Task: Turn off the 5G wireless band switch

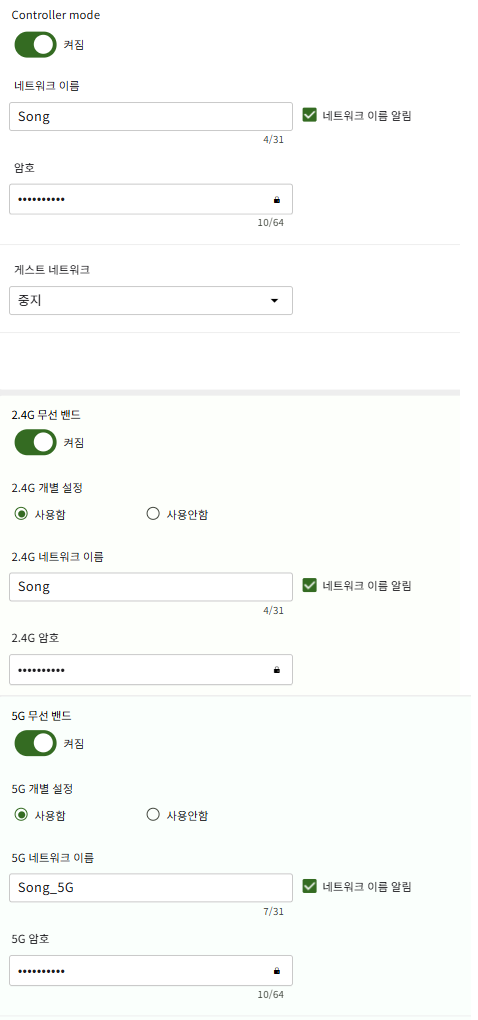Action: coord(36,743)
